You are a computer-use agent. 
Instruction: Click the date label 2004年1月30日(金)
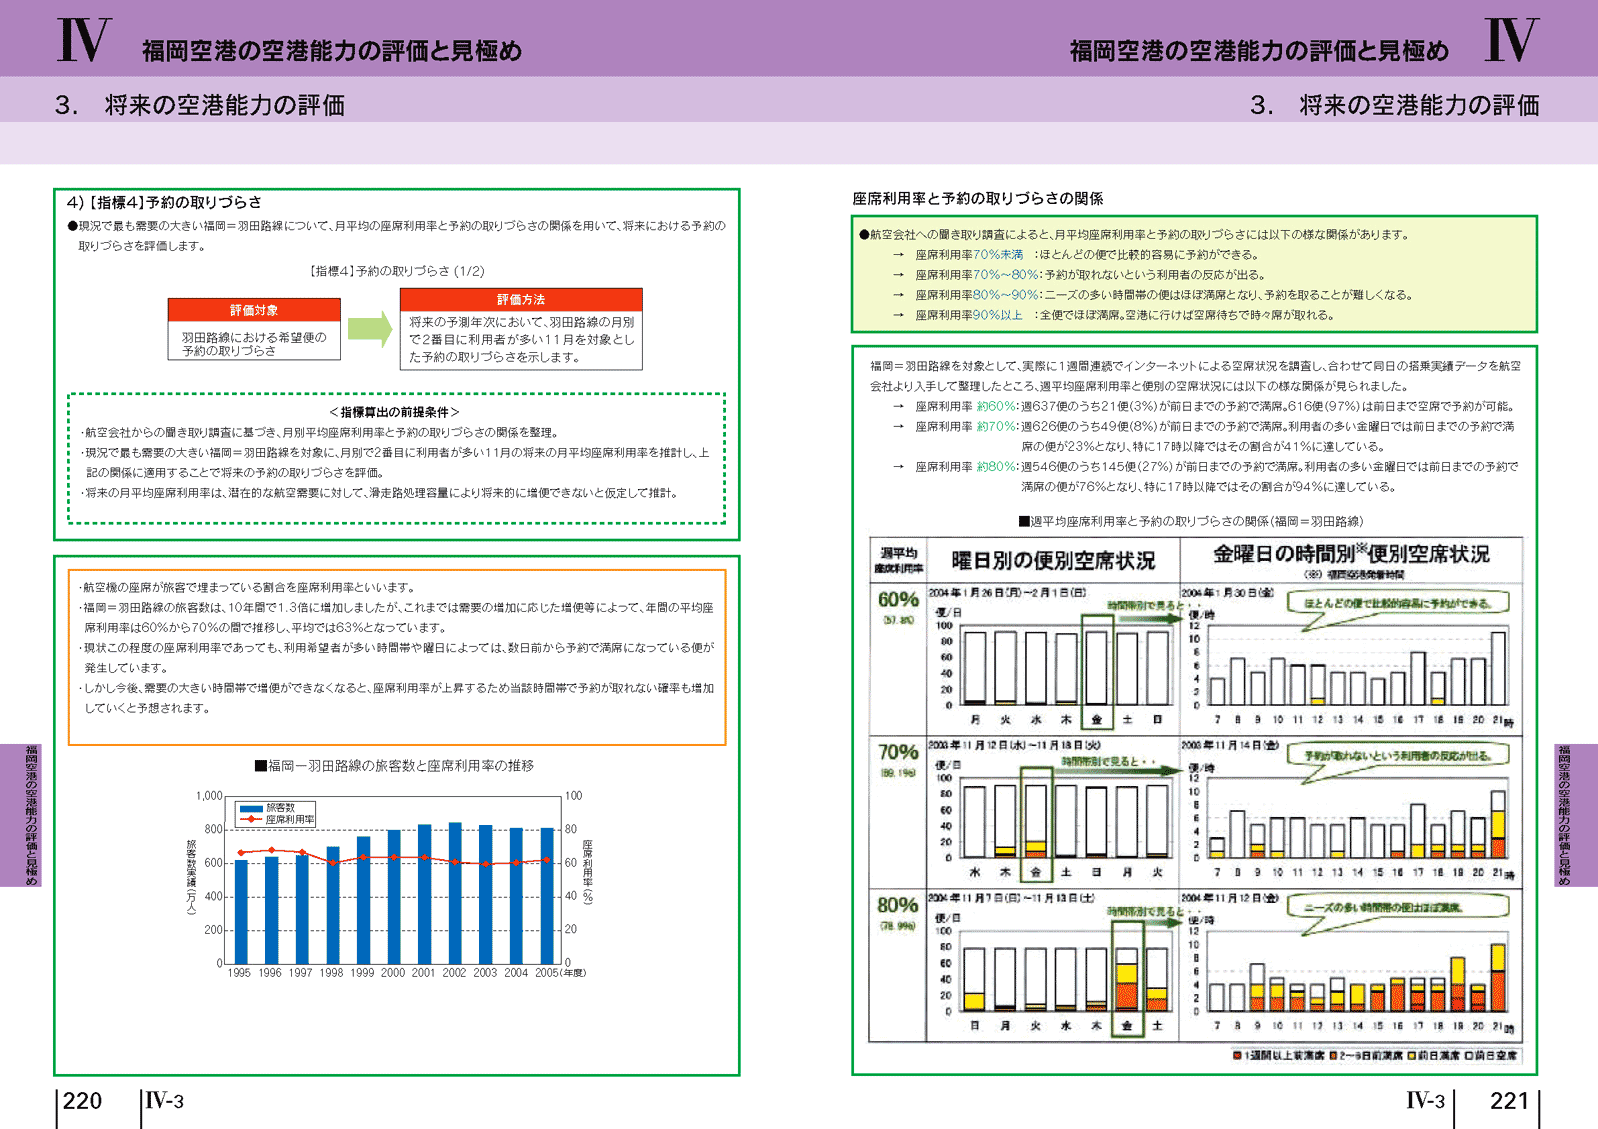pyautogui.click(x=1230, y=593)
